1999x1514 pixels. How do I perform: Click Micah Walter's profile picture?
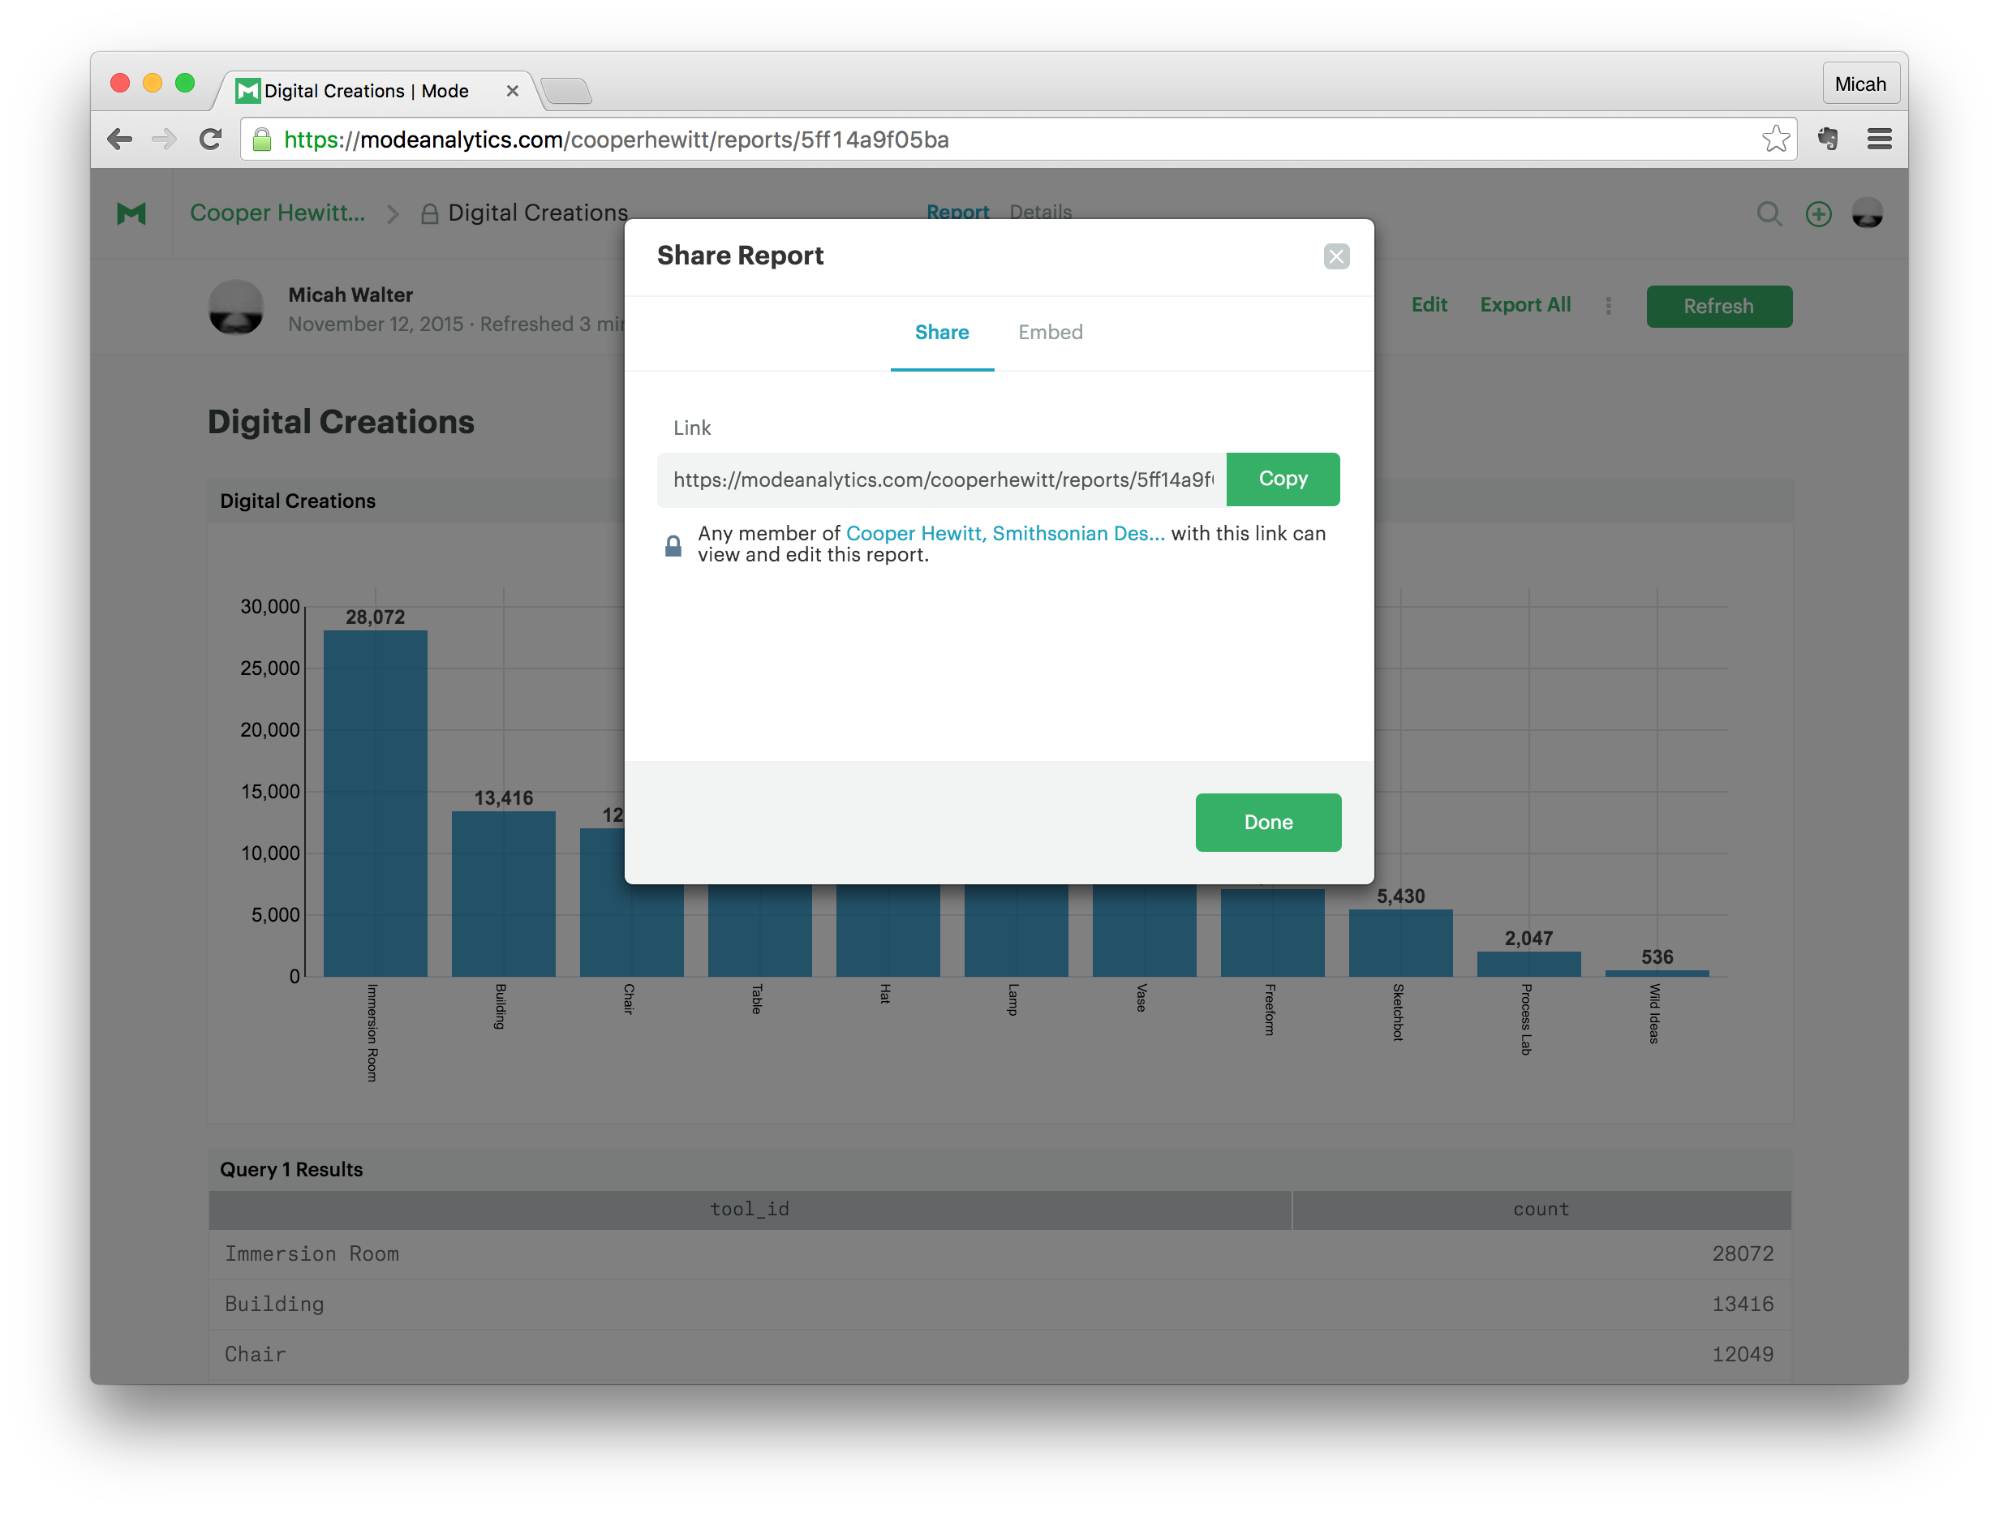(x=236, y=307)
